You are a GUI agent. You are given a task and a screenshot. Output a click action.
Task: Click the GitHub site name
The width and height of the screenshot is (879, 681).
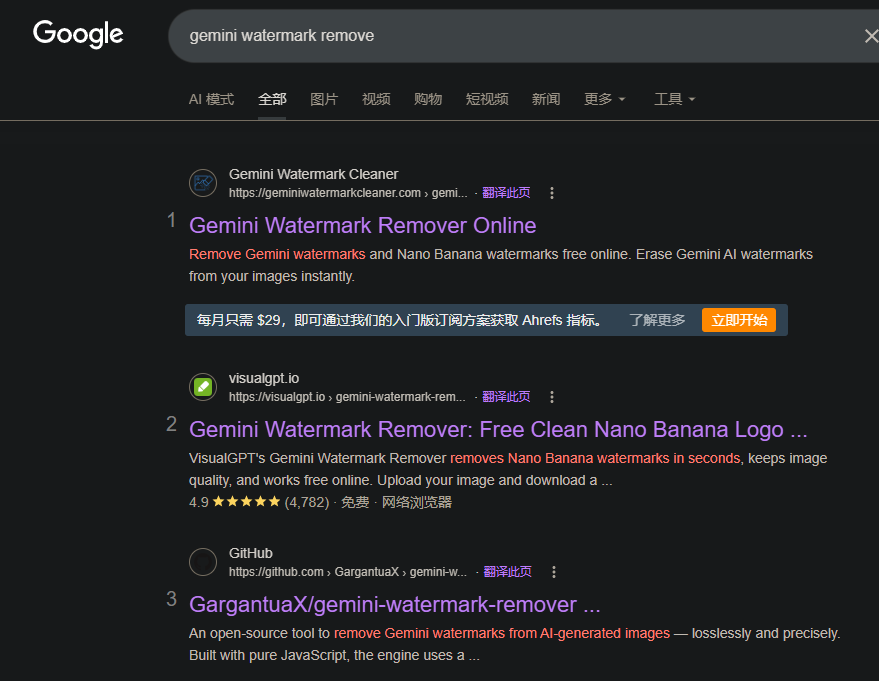click(x=251, y=553)
